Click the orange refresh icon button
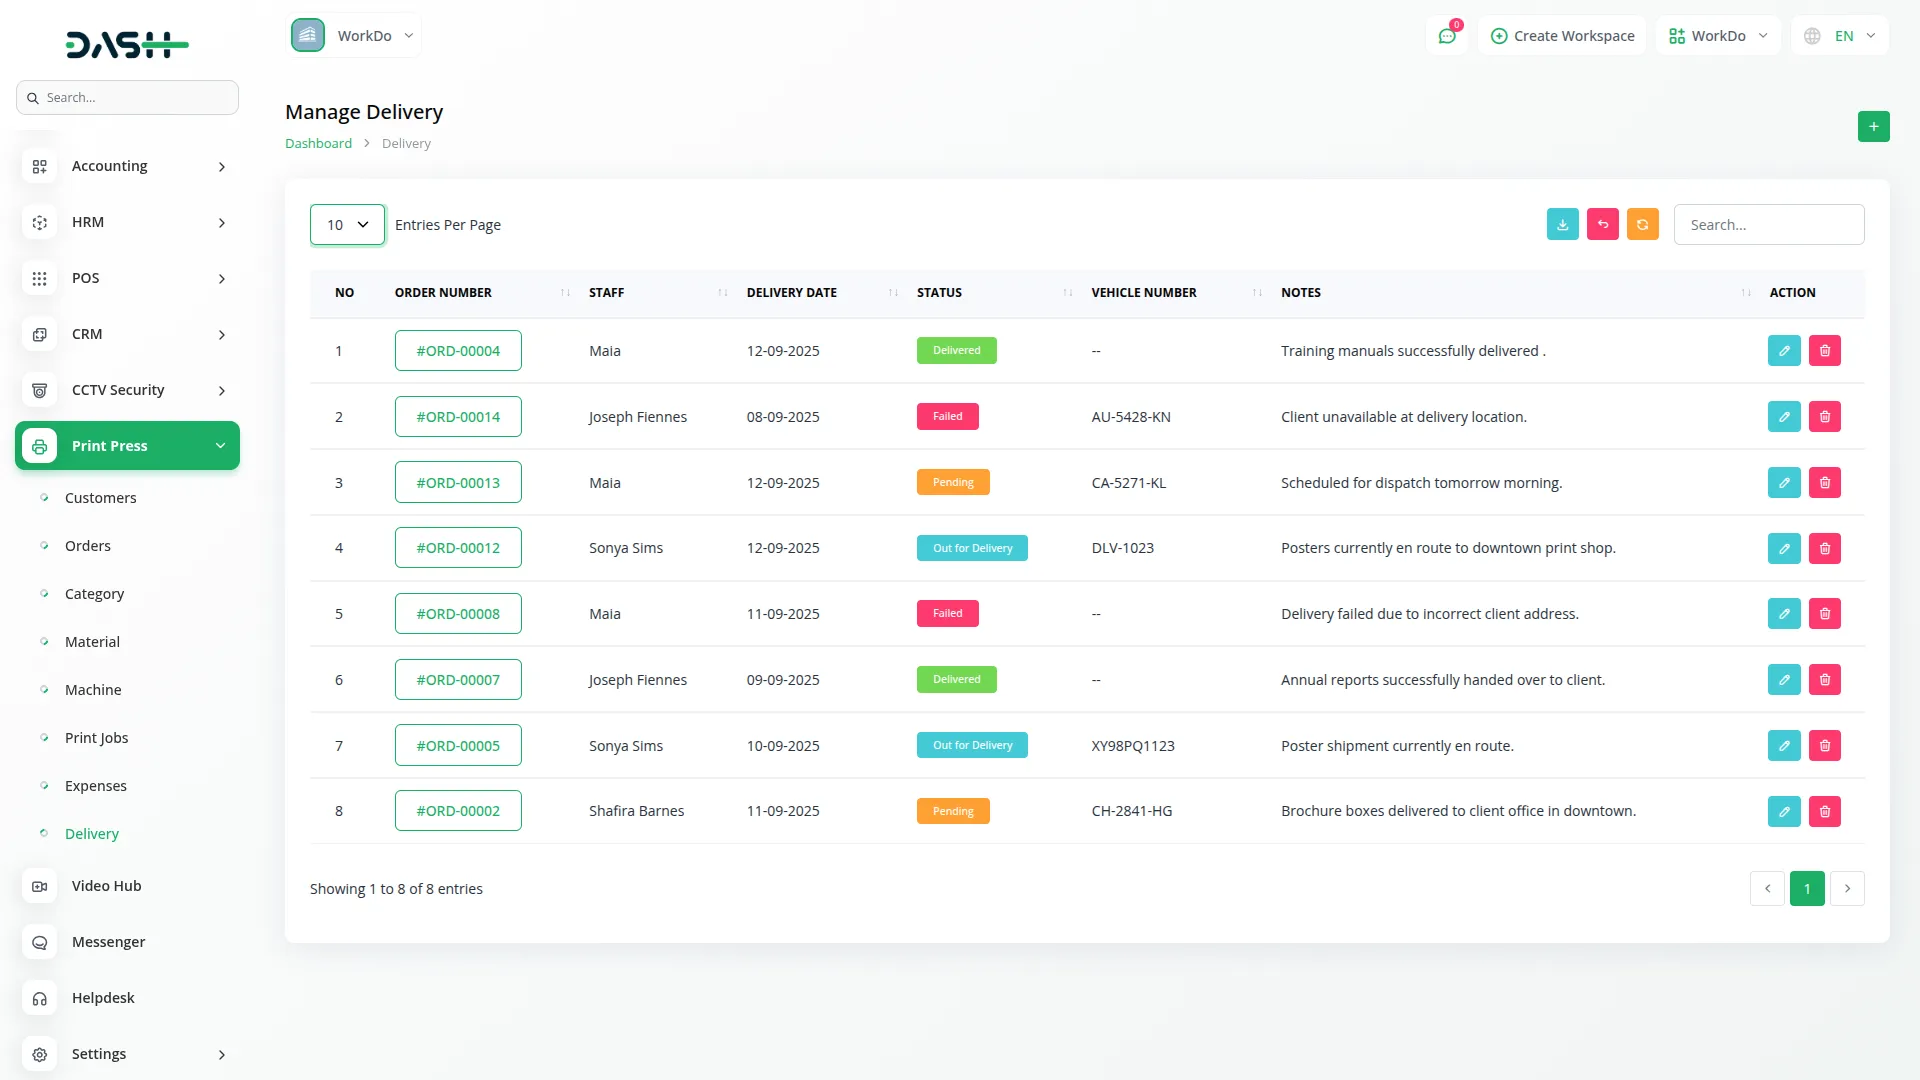Screen dimensions: 1920x1080 [1642, 225]
